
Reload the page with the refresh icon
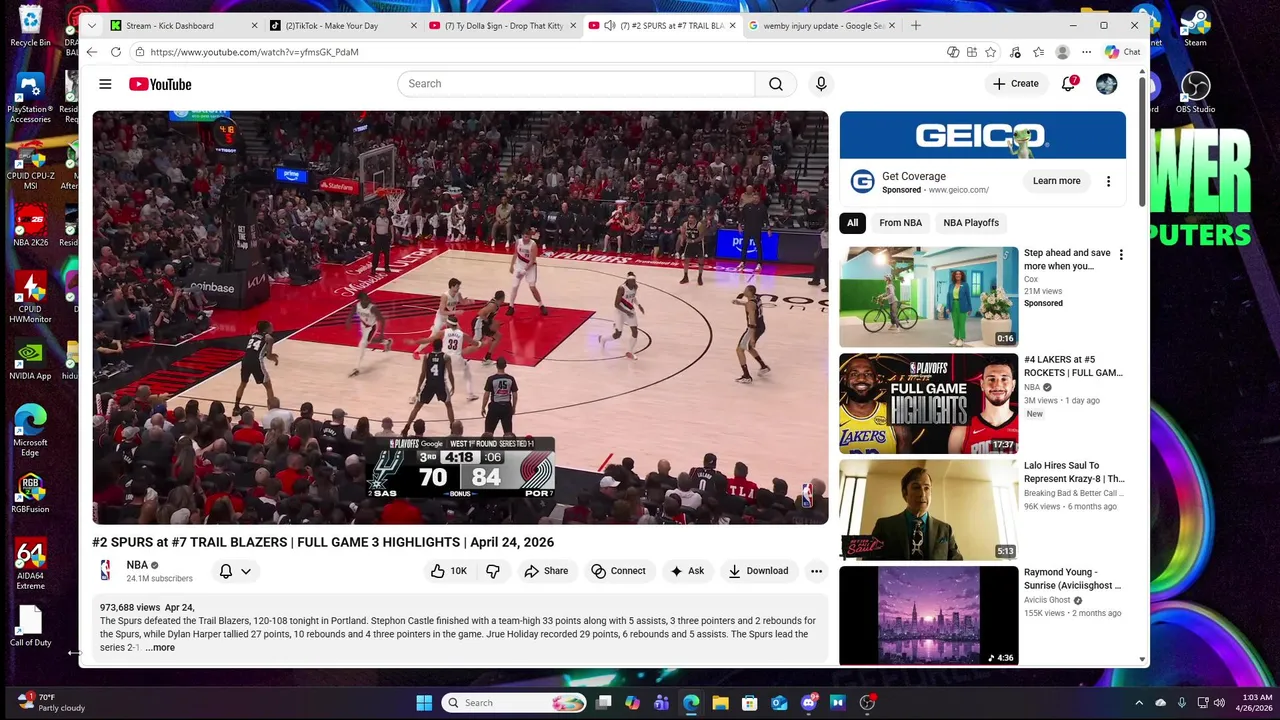pyautogui.click(x=116, y=52)
